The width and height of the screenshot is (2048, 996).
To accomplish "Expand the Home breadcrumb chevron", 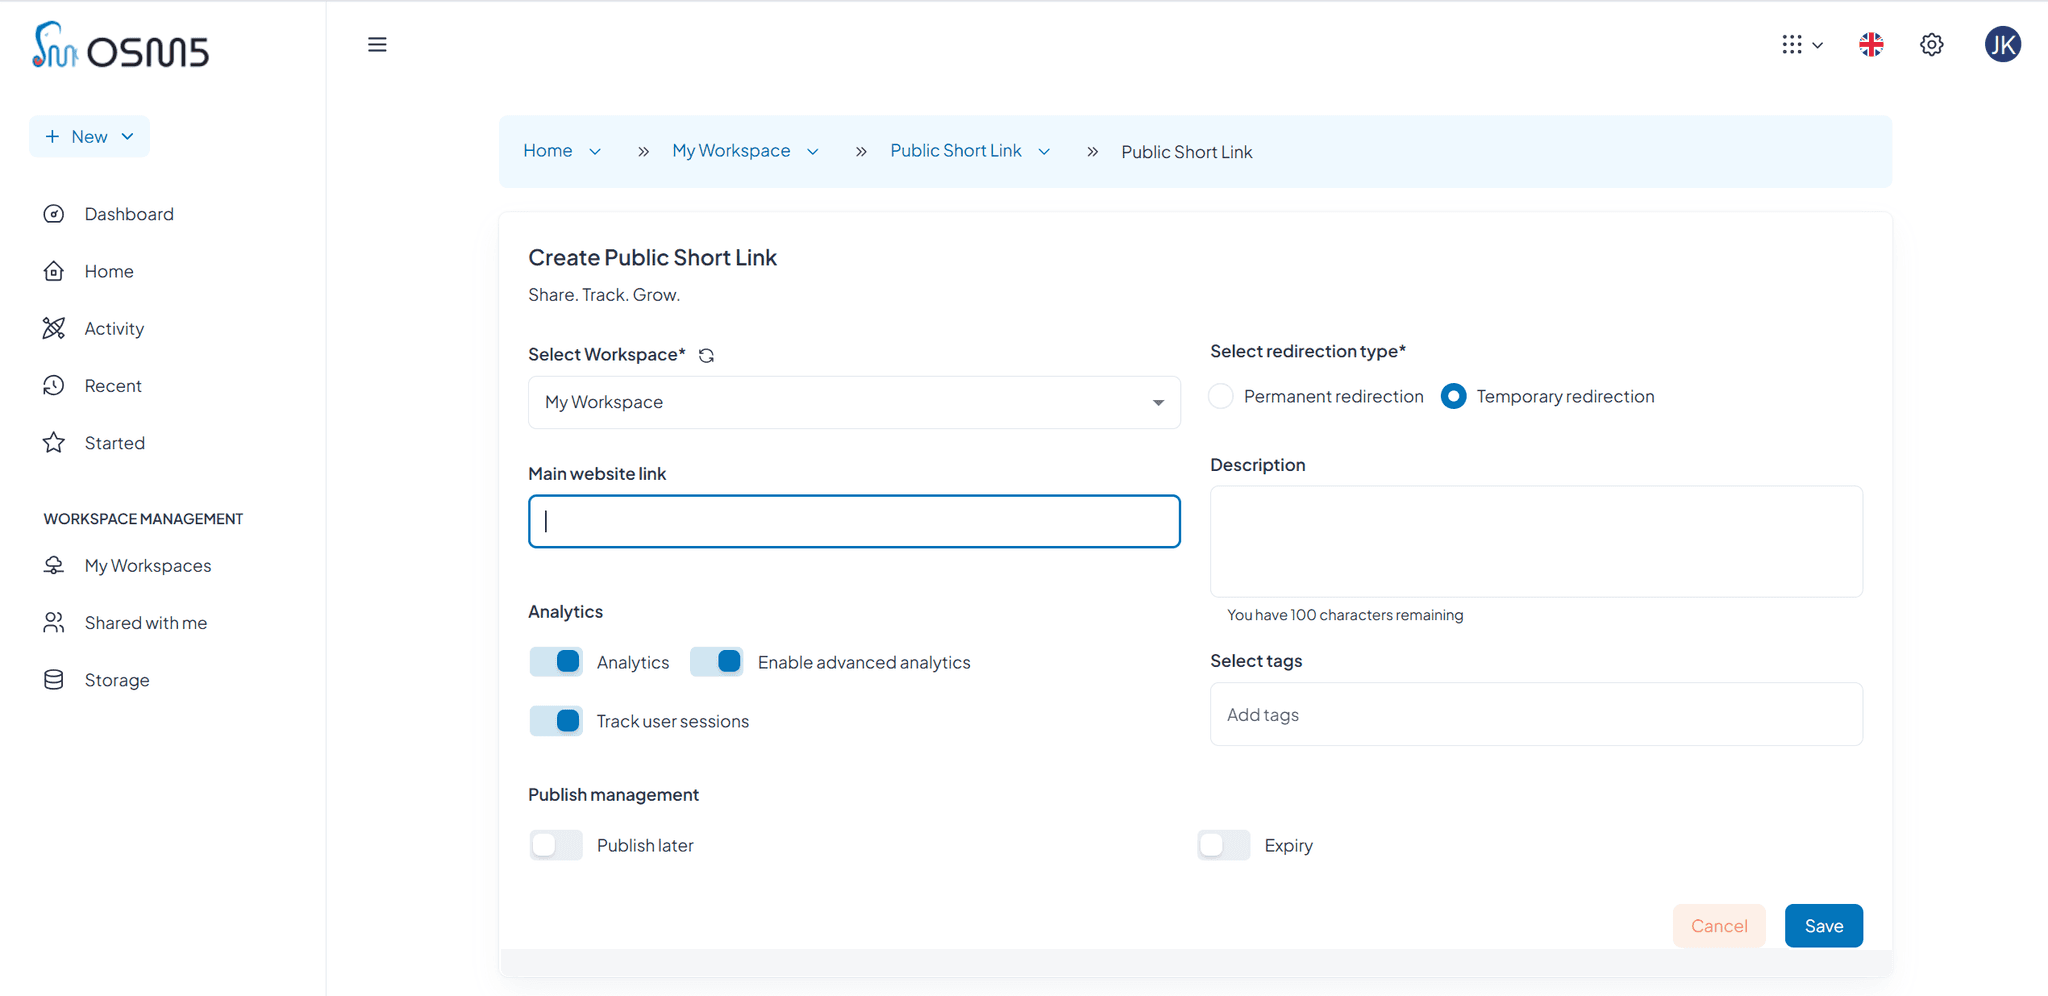I will pyautogui.click(x=595, y=151).
